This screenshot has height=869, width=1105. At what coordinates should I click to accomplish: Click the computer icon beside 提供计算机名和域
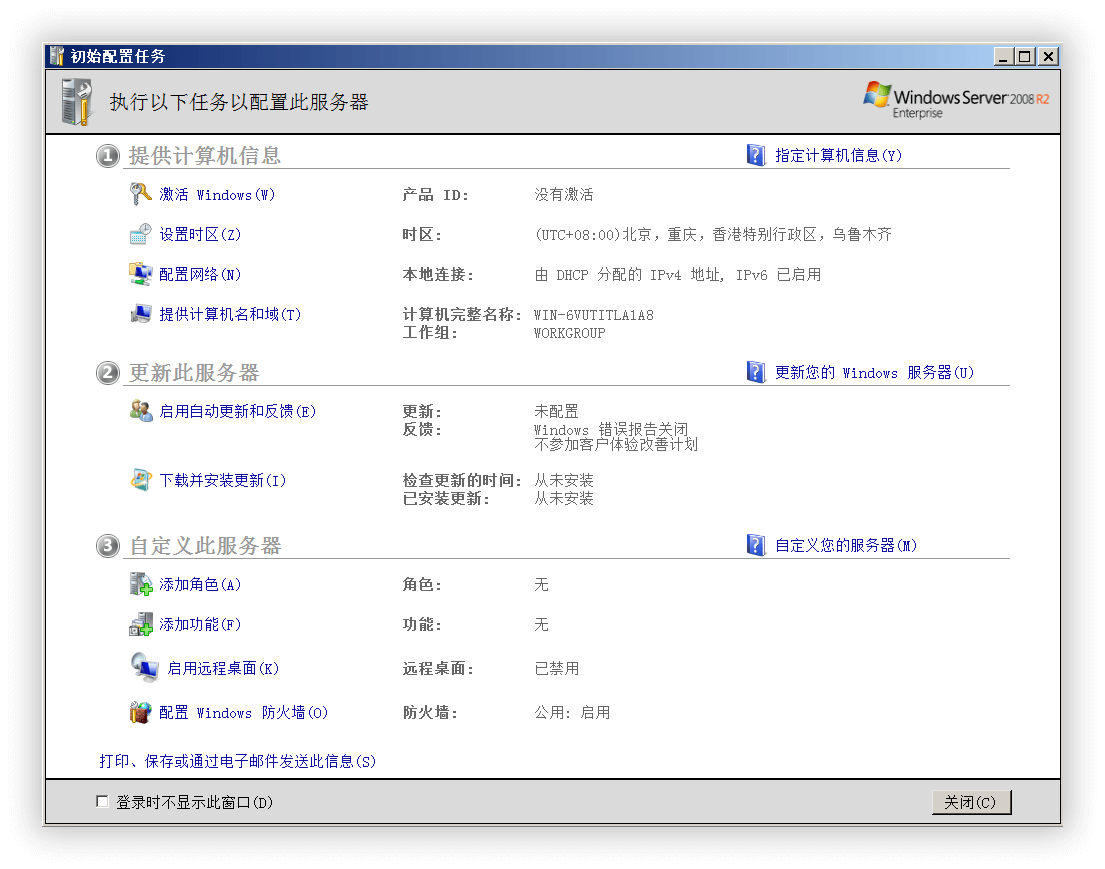[140, 314]
